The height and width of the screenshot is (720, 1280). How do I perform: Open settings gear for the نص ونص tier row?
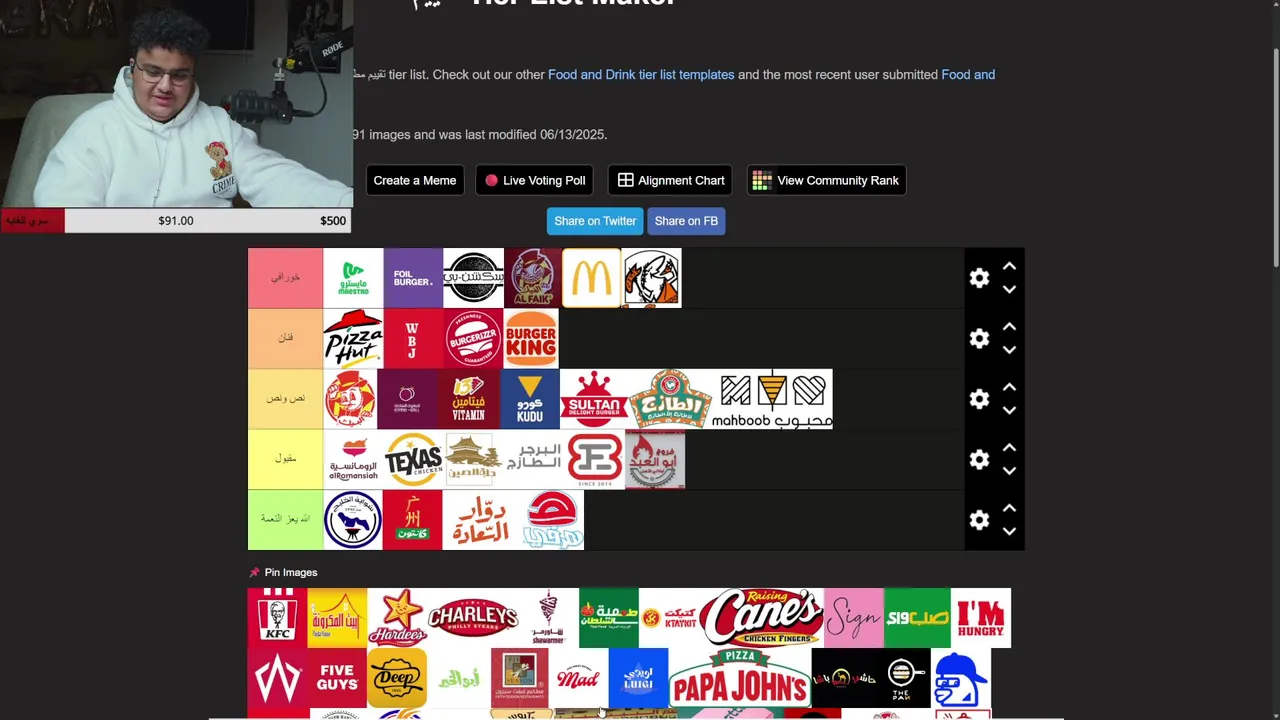979,399
